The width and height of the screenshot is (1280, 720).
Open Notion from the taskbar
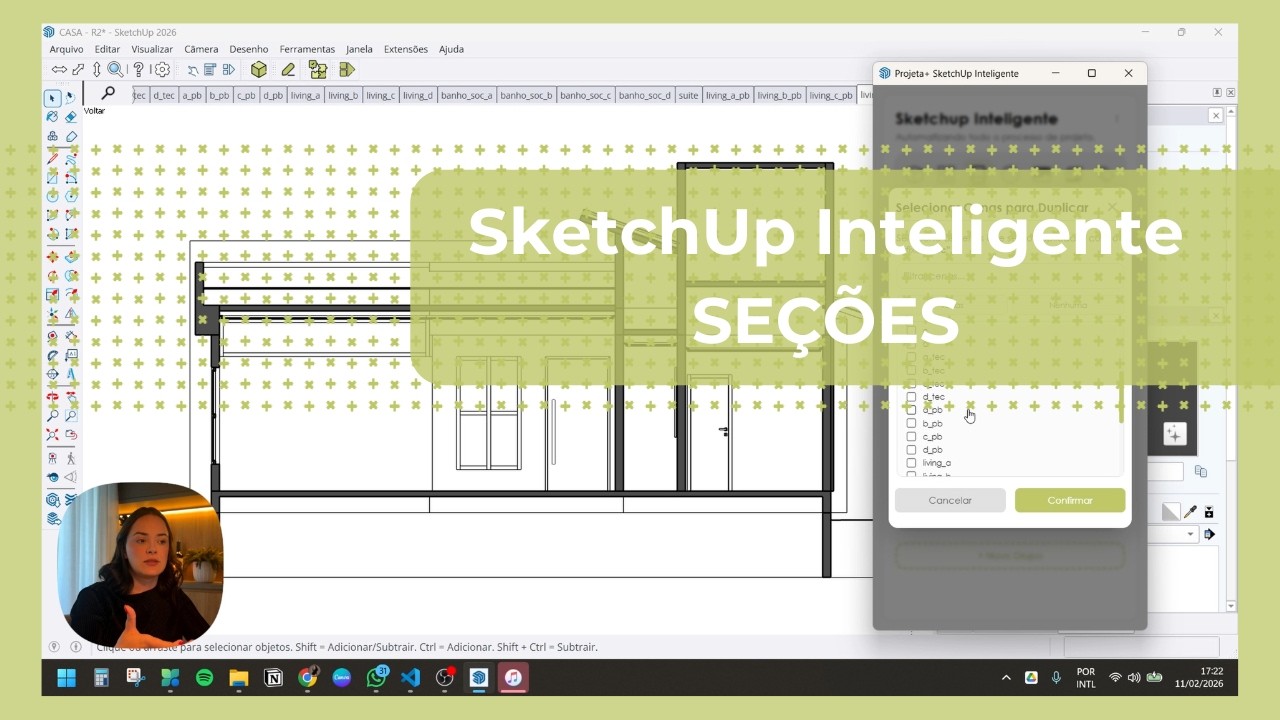pos(273,678)
